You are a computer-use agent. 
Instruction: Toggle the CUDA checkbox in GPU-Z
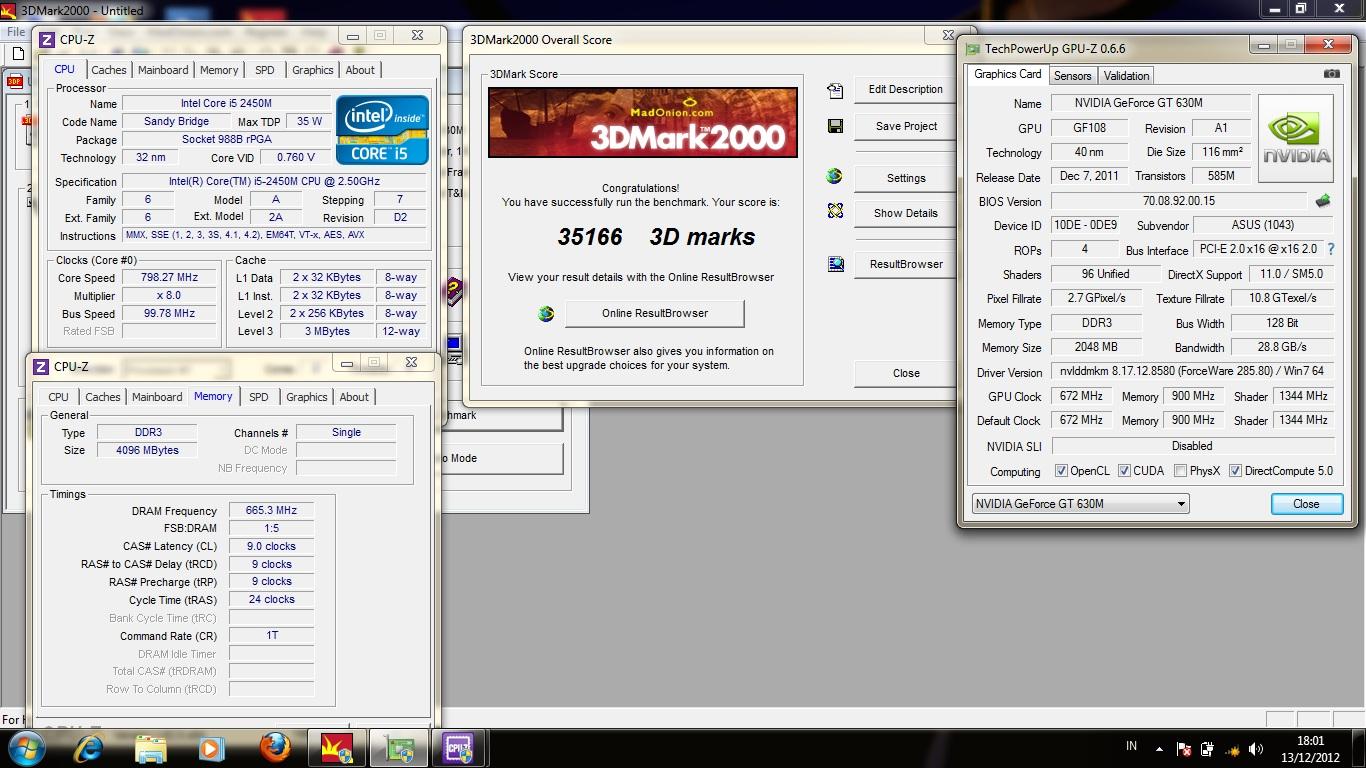pyautogui.click(x=1124, y=471)
